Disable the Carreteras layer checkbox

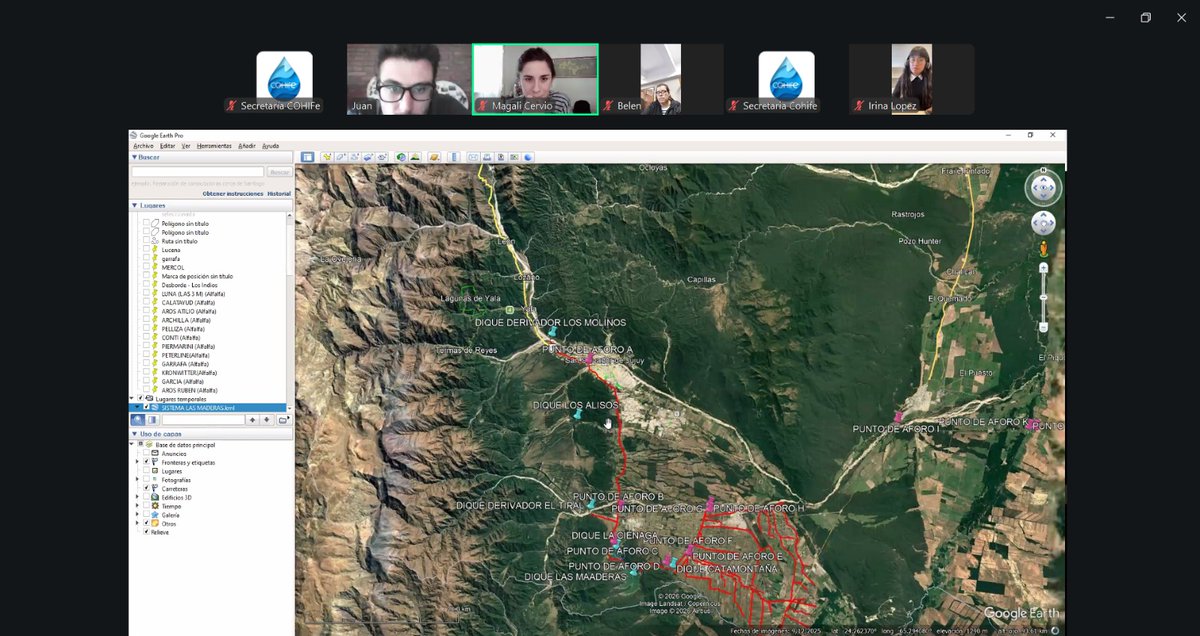(146, 487)
